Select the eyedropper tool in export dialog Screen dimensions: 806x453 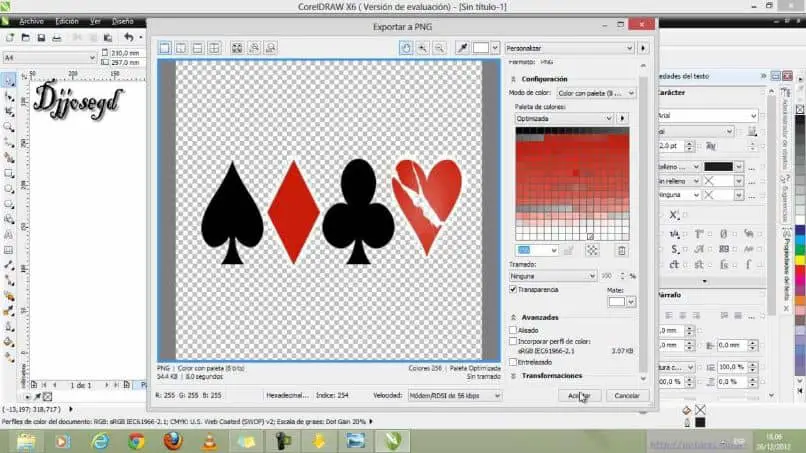(x=463, y=48)
